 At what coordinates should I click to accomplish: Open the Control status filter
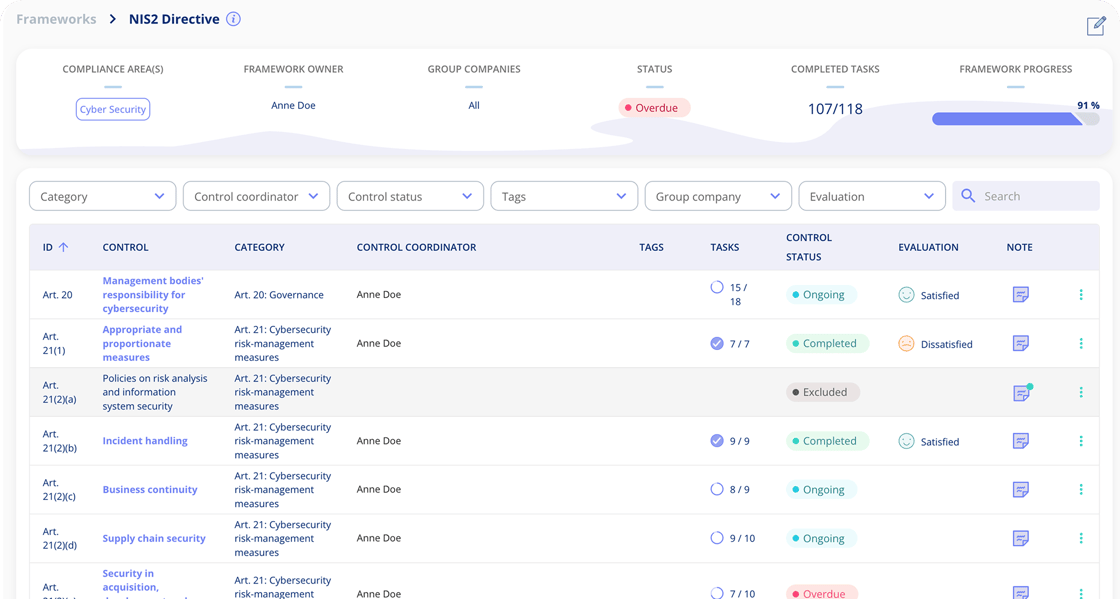tap(410, 196)
